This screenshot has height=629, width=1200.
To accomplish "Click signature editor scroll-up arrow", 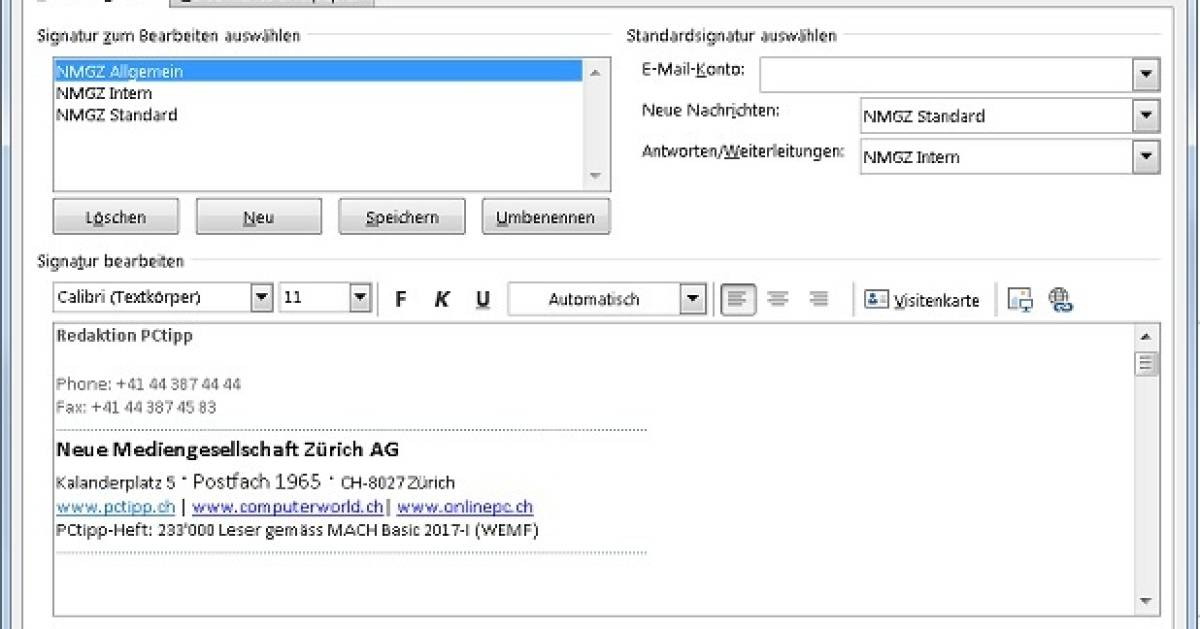I will pyautogui.click(x=1146, y=336).
